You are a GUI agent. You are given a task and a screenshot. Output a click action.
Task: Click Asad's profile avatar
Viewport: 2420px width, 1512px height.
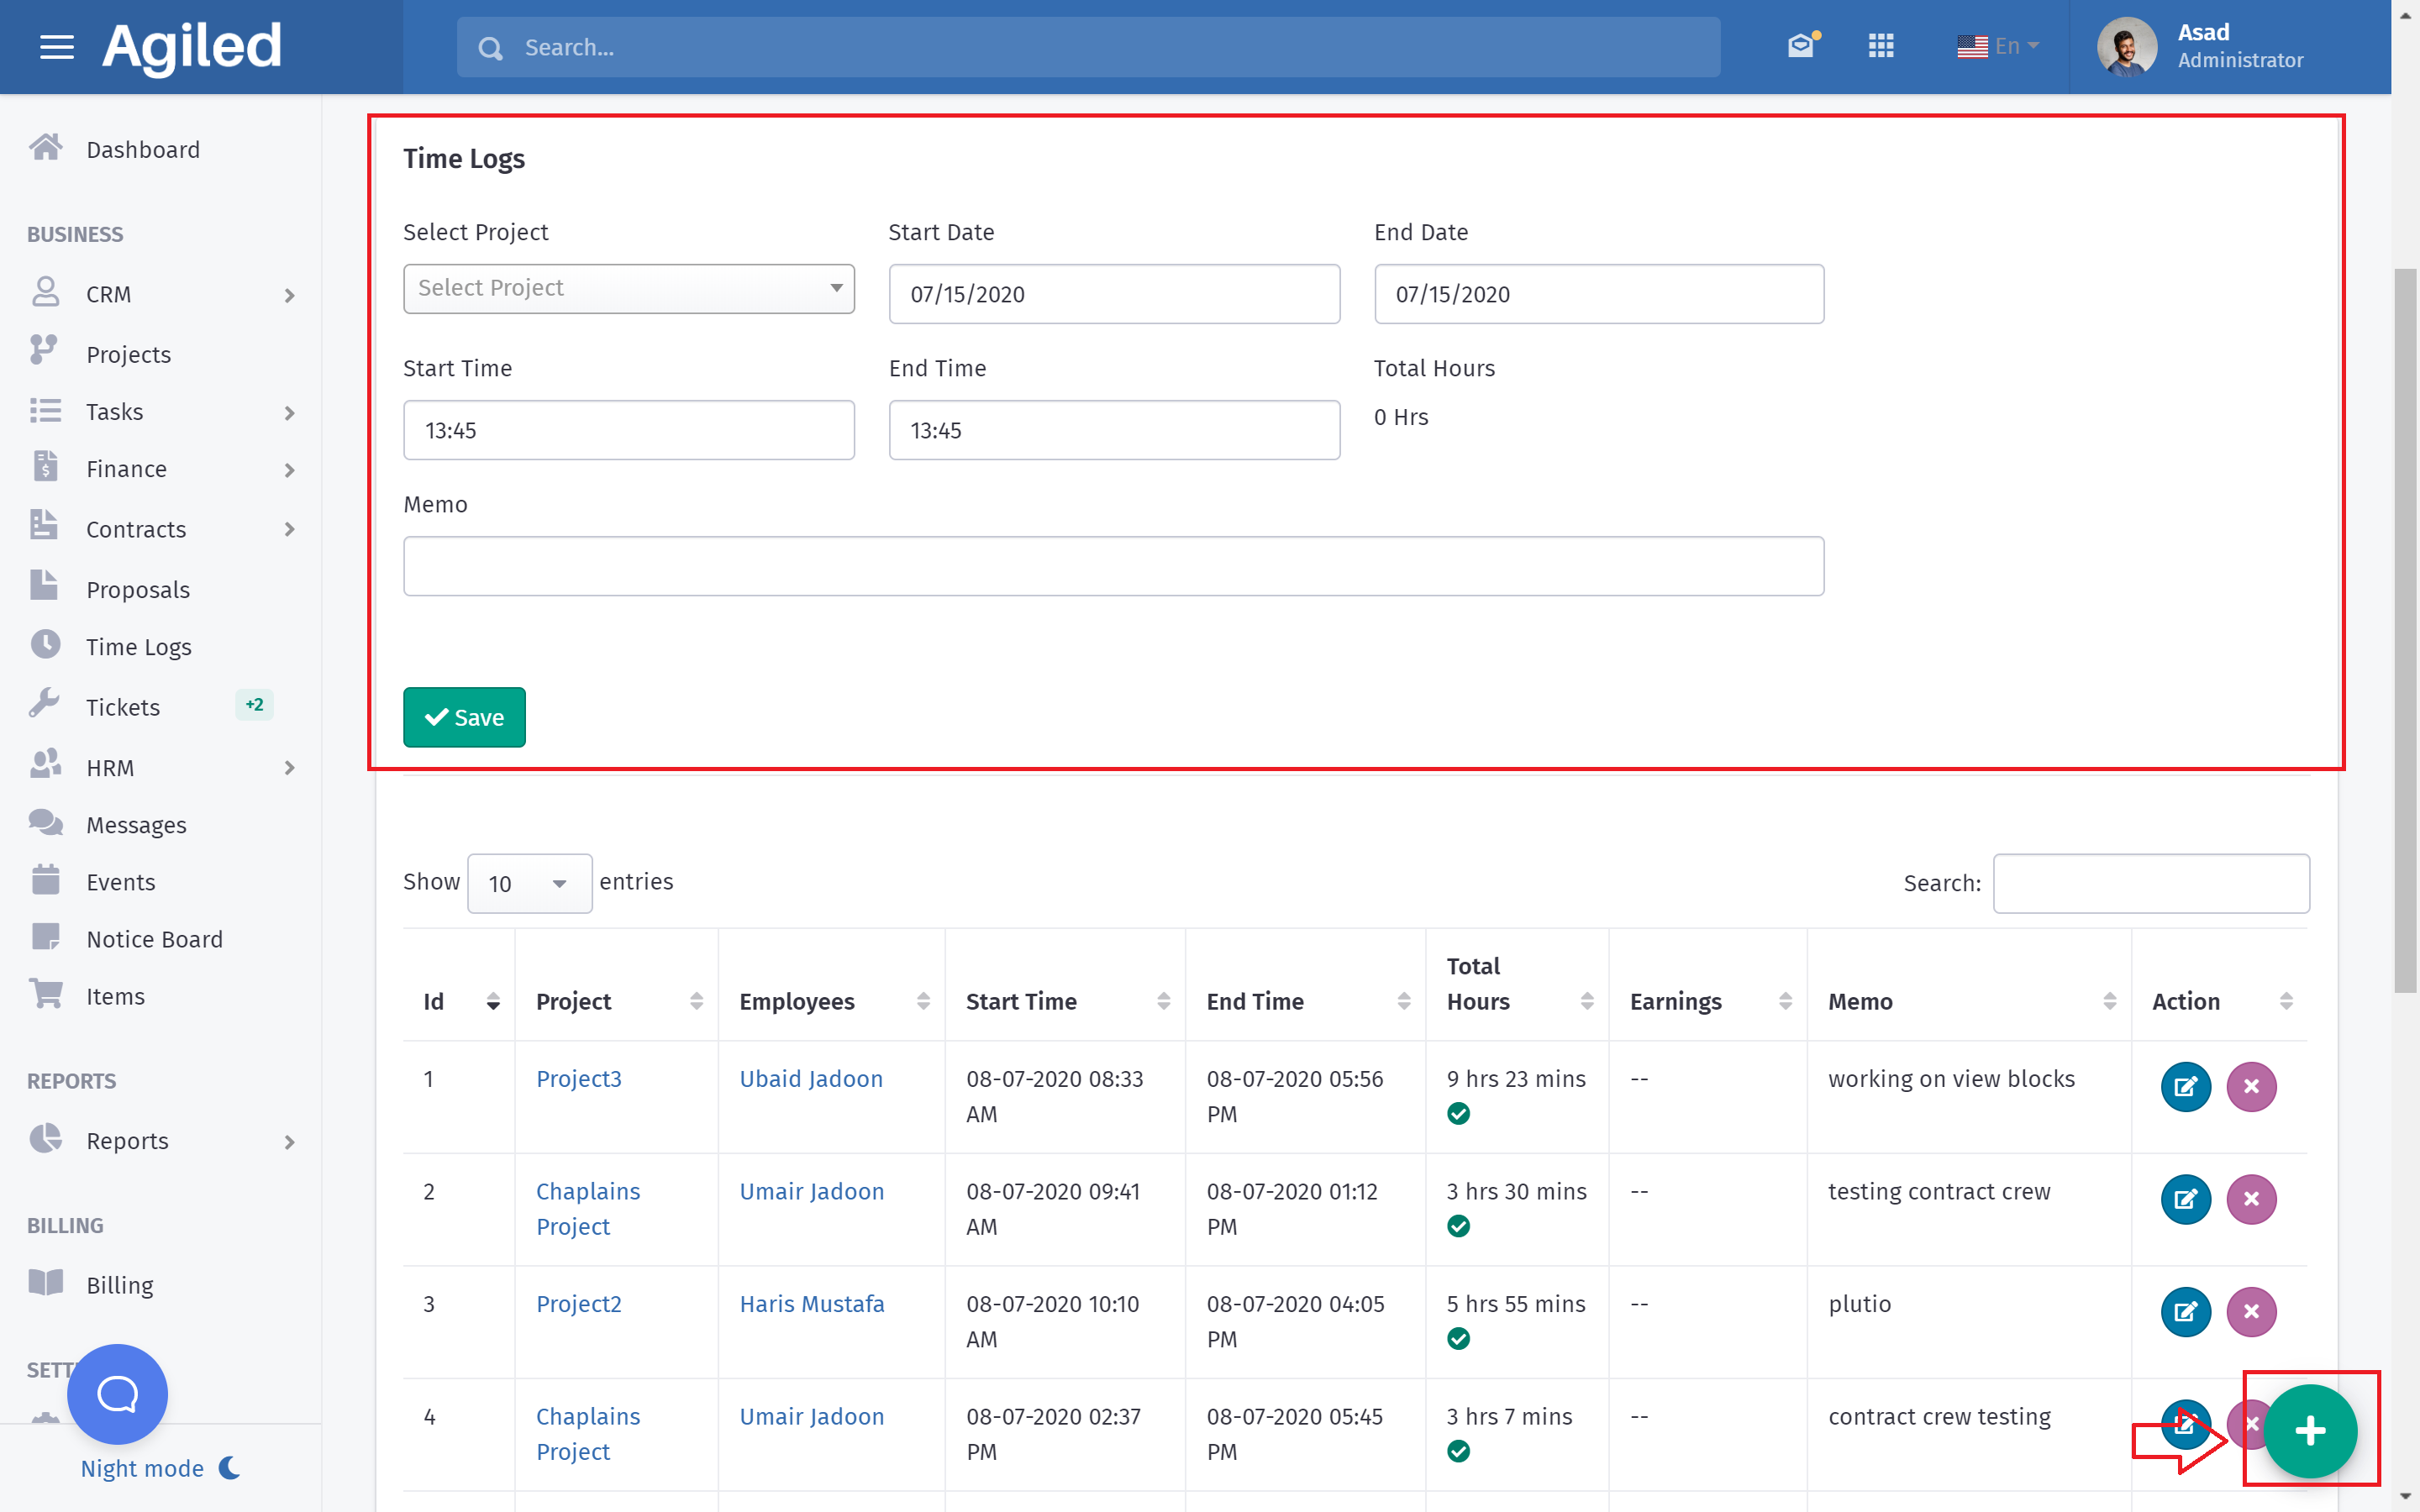click(x=2127, y=47)
